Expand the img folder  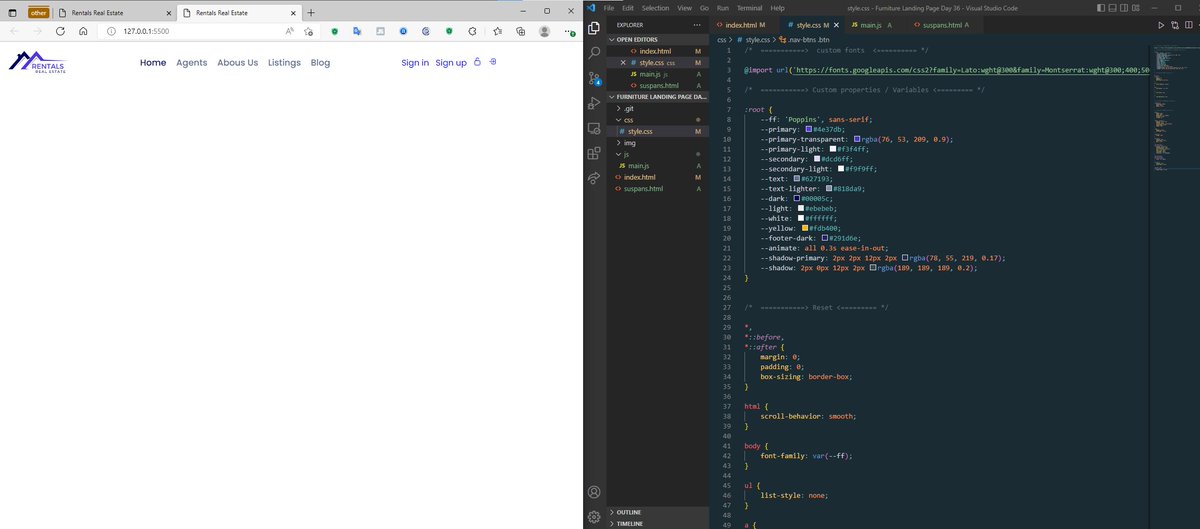[x=660, y=143]
